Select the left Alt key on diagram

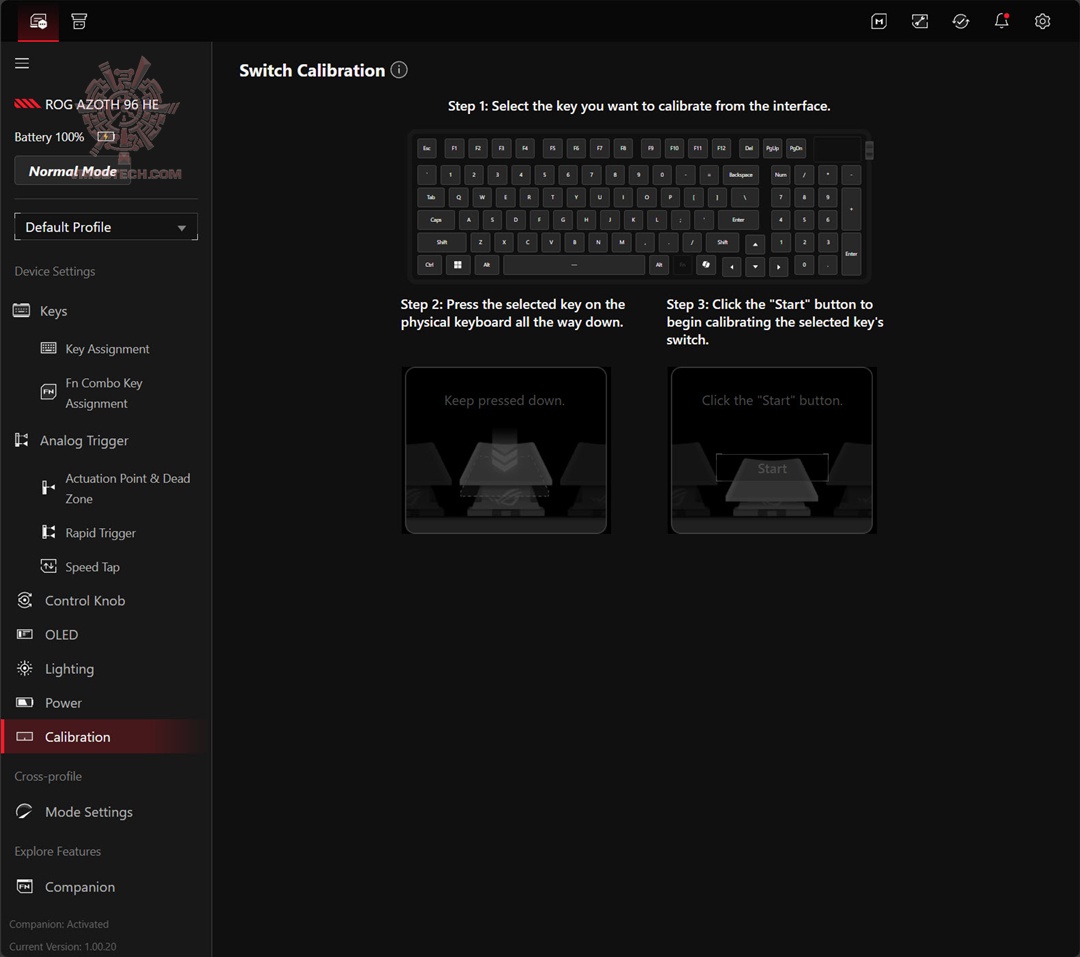(x=486, y=265)
